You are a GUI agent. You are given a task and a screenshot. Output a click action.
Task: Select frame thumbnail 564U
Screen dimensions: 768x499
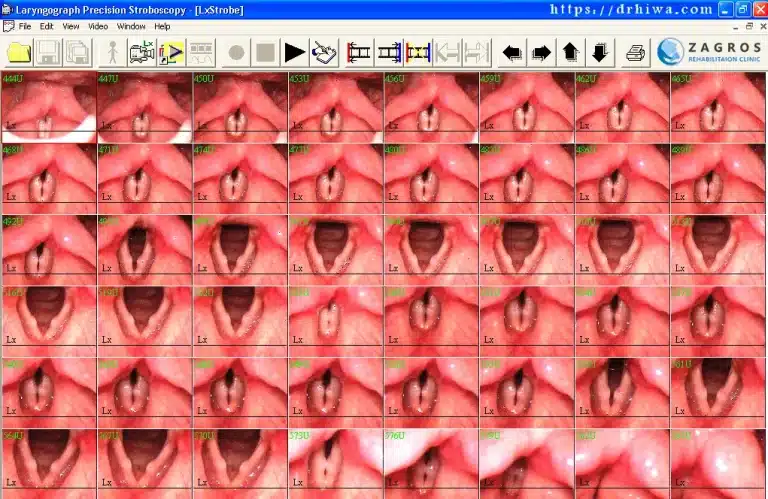tap(49, 464)
